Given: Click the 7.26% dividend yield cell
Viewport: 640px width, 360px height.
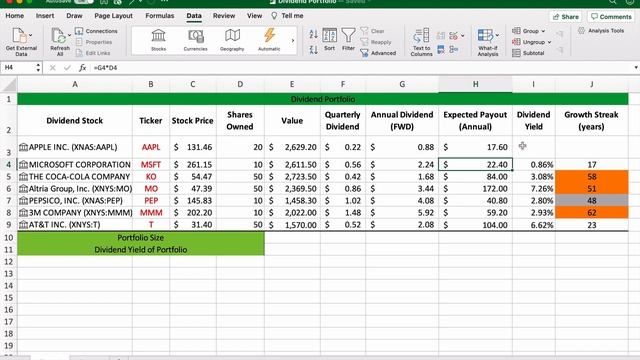Looking at the screenshot, I should (x=533, y=189).
